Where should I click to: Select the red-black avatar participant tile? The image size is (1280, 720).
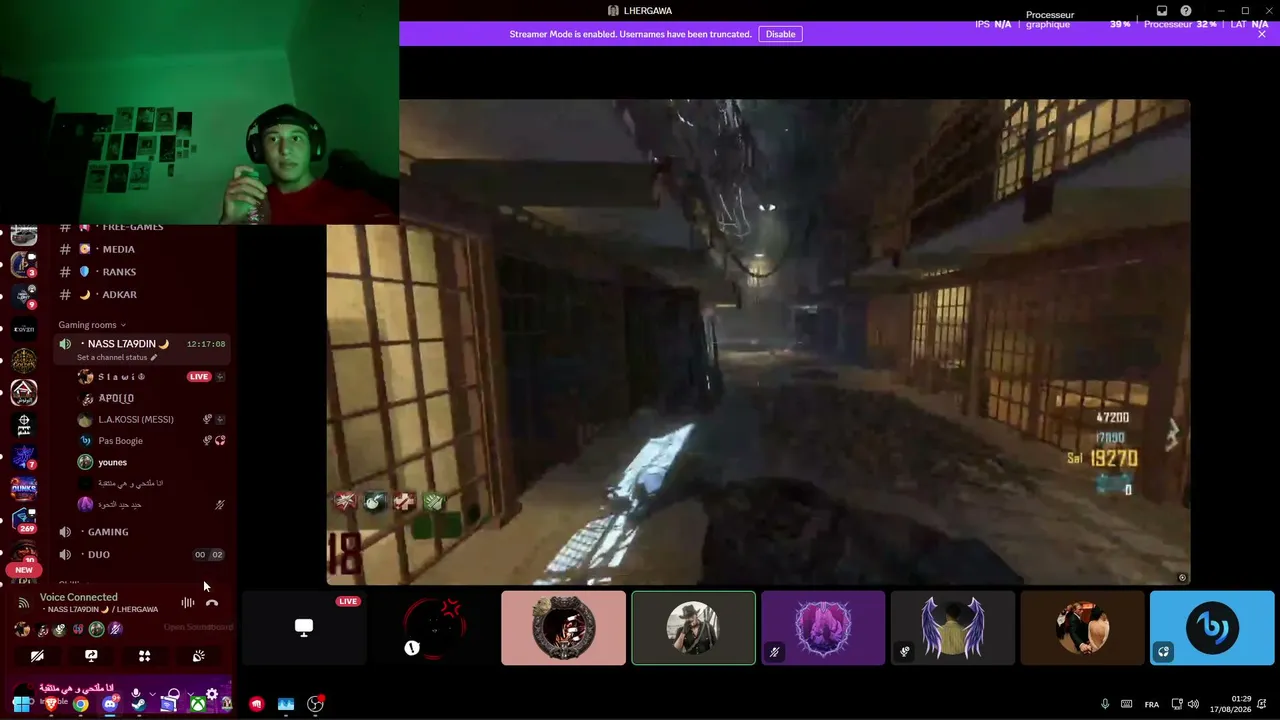click(x=434, y=628)
